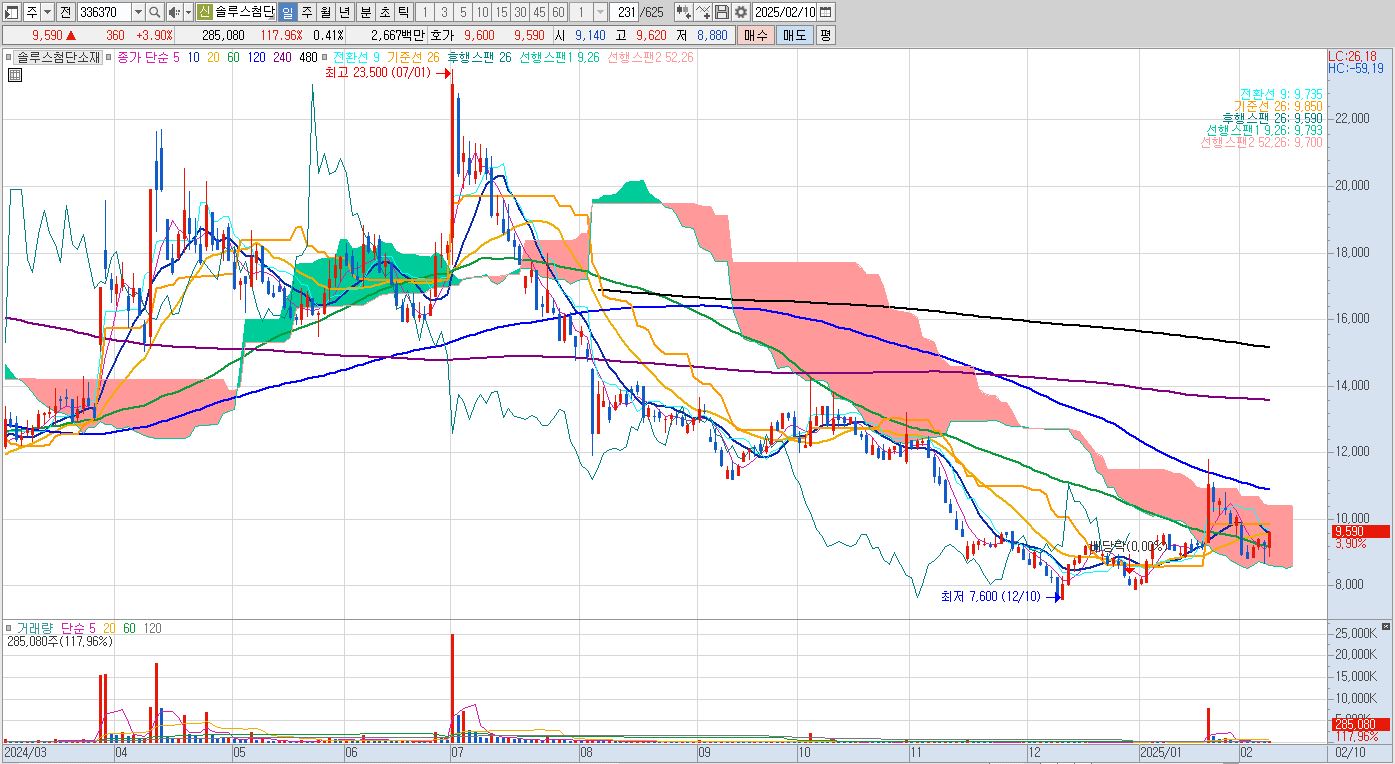Image resolution: width=1395 pixels, height=764 pixels.
Task: Select the 3 interval preset button
Action: tap(443, 12)
